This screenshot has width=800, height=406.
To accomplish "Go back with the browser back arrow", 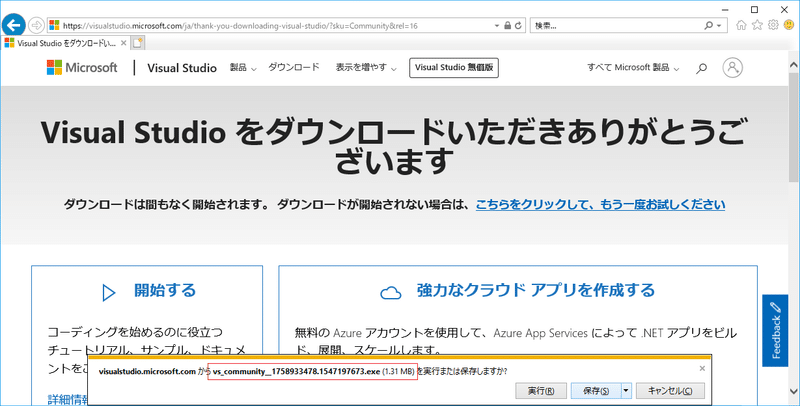I will pyautogui.click(x=14, y=25).
